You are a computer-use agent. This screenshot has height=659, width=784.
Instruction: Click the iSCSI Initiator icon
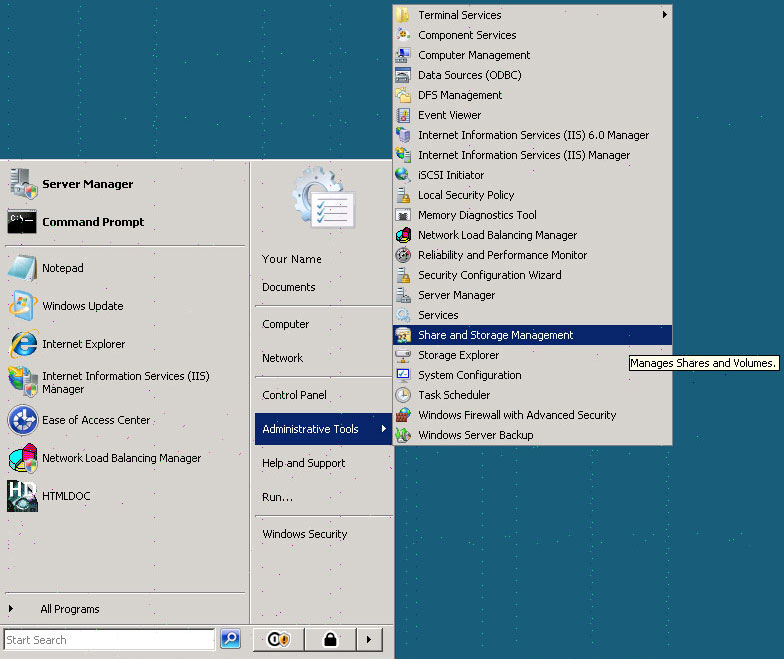(x=403, y=175)
